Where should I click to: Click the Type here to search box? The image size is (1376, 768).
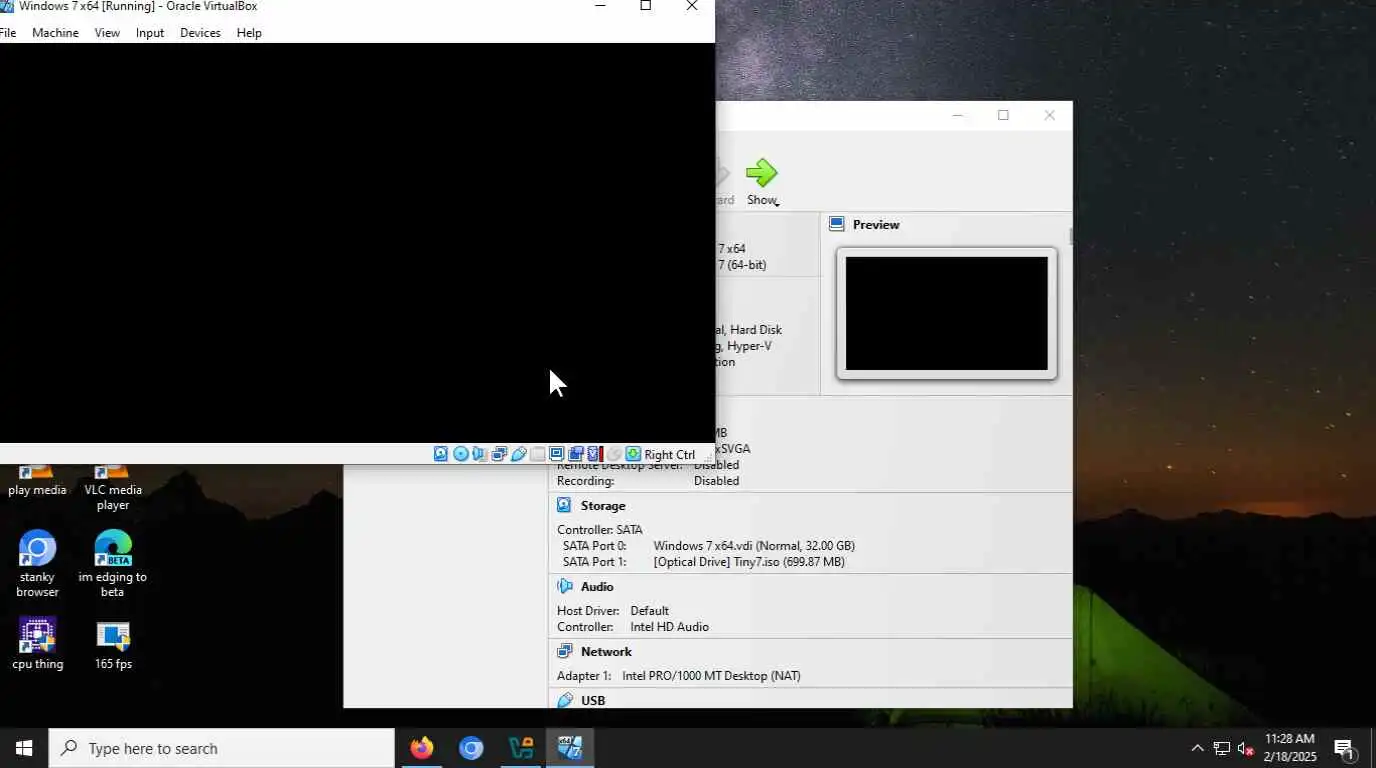pyautogui.click(x=222, y=748)
